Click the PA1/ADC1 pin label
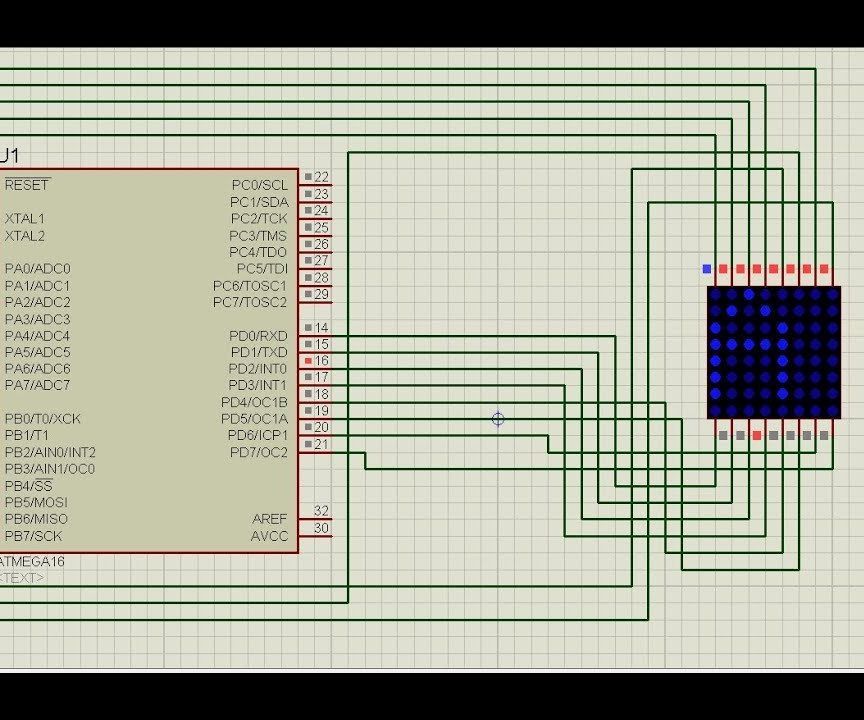The width and height of the screenshot is (864, 720). pos(37,286)
